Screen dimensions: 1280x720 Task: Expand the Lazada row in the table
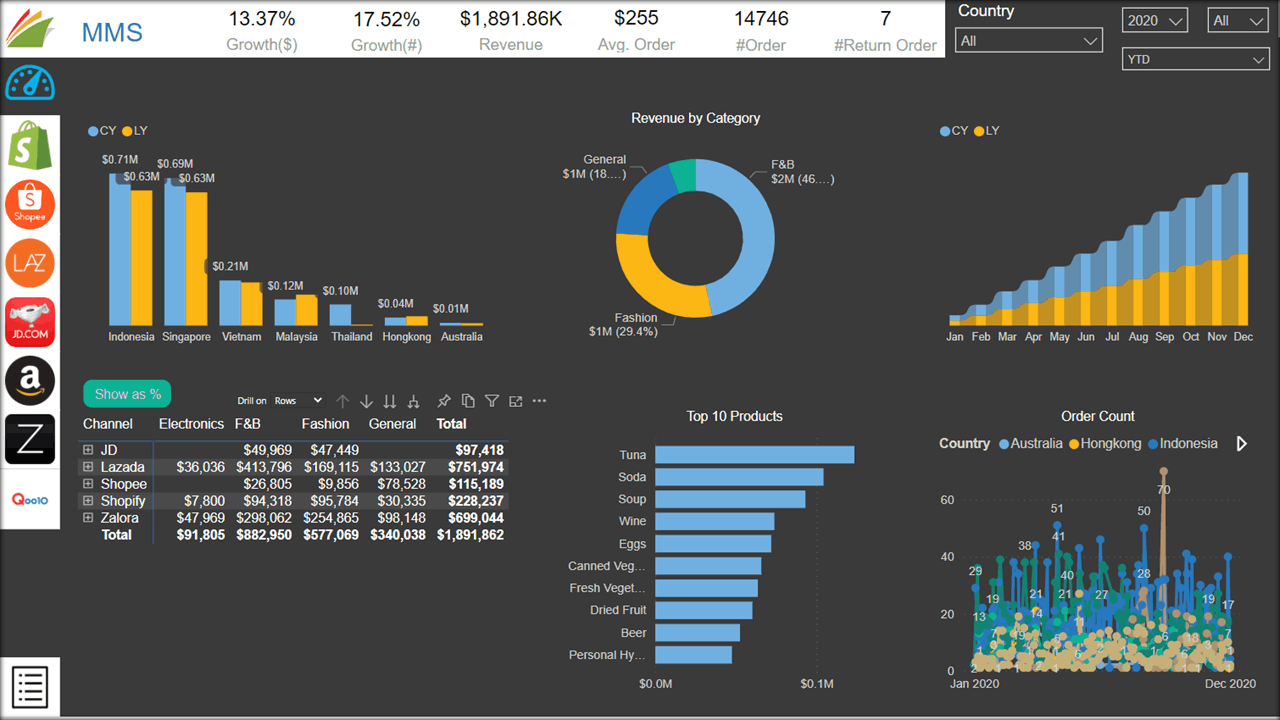(90, 467)
